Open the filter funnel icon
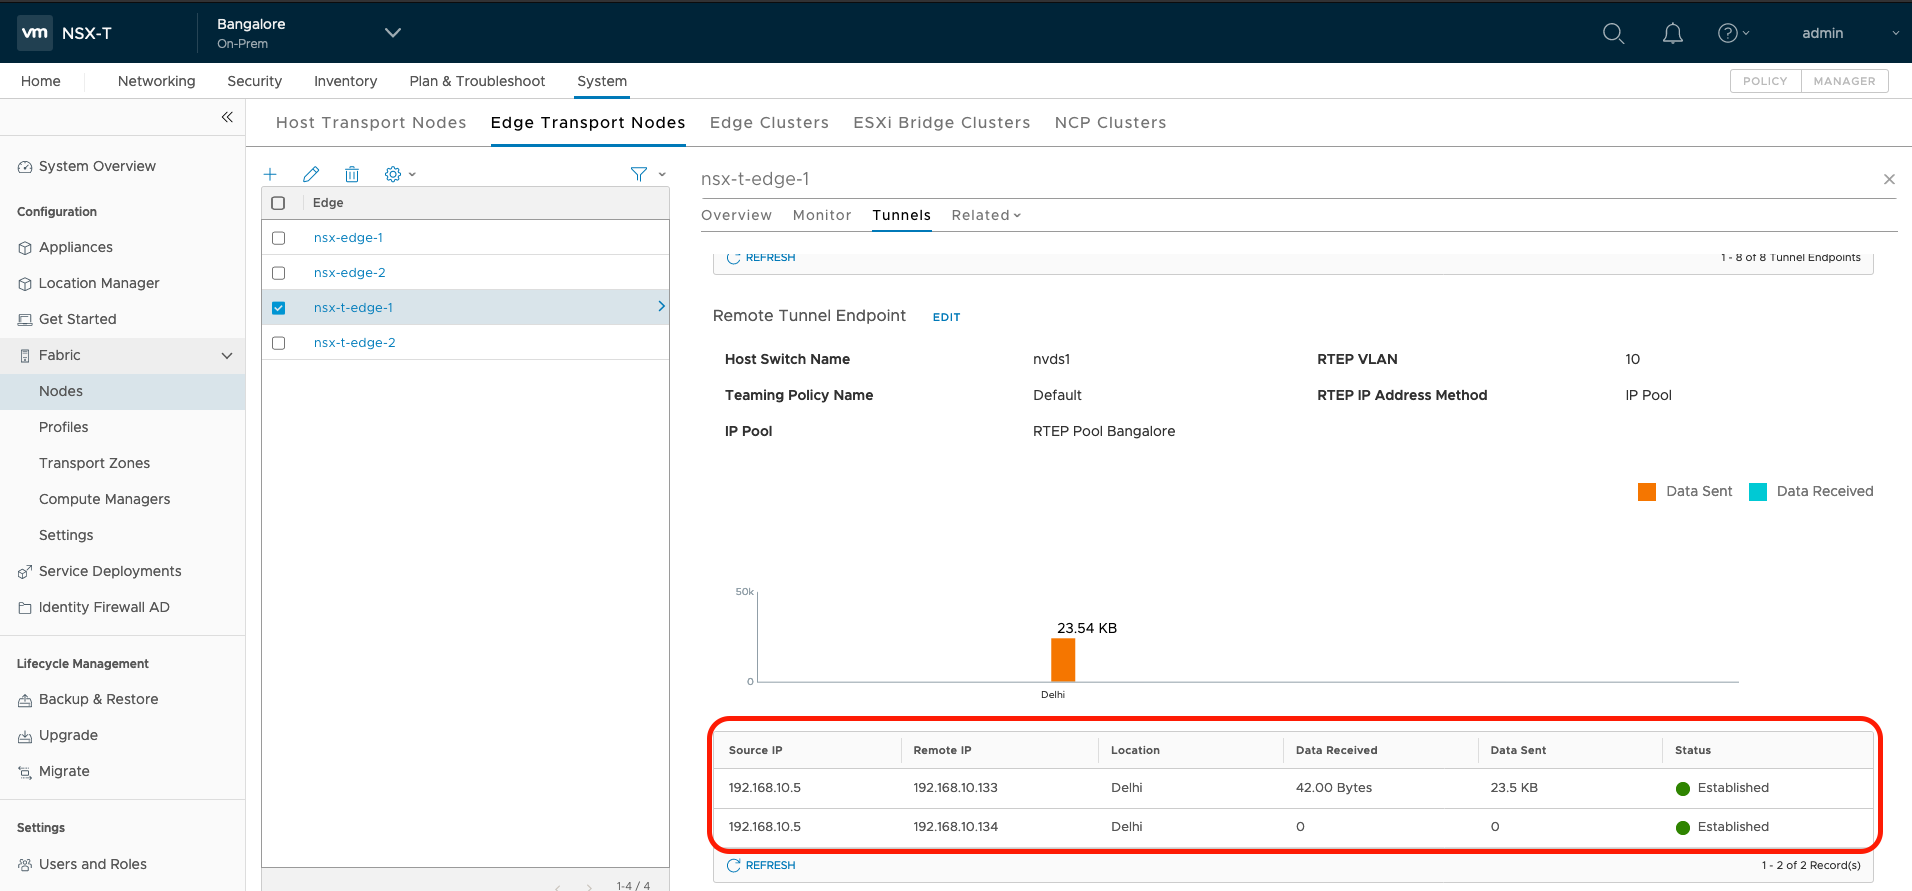Image resolution: width=1912 pixels, height=891 pixels. (639, 174)
